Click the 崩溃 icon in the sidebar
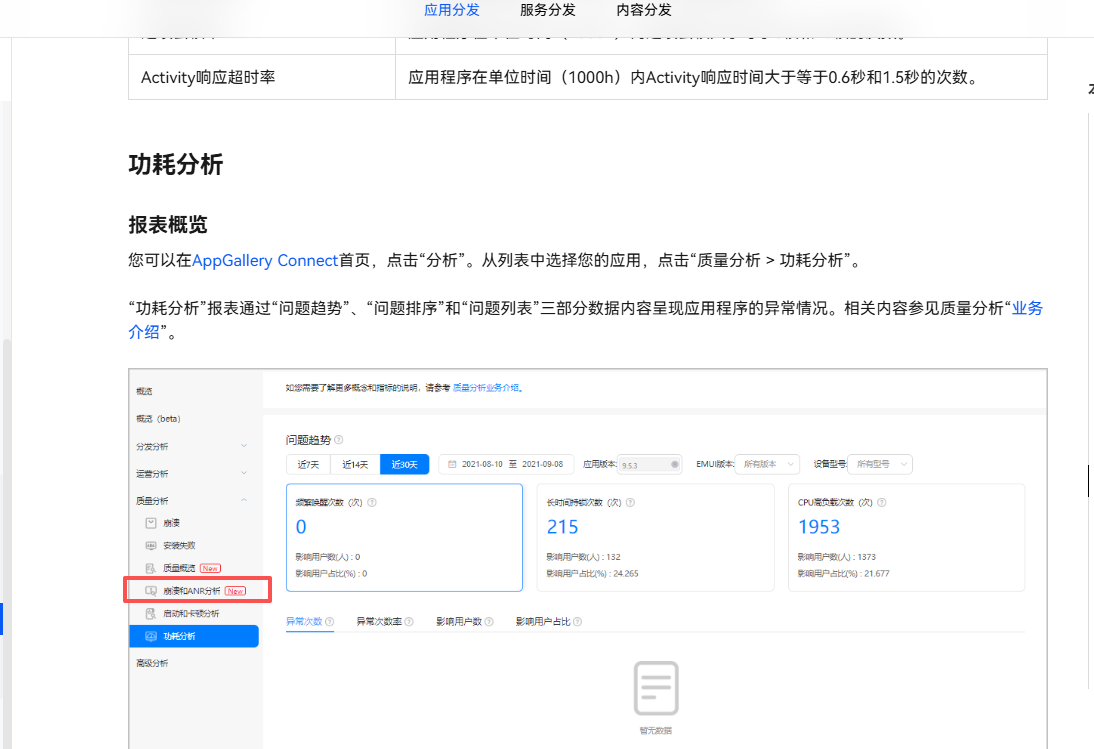 [150, 523]
